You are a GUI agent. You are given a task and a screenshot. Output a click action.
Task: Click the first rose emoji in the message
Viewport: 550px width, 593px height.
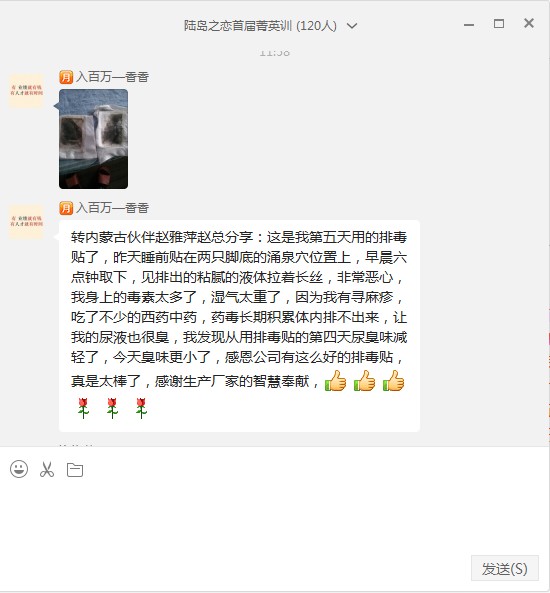click(83, 408)
